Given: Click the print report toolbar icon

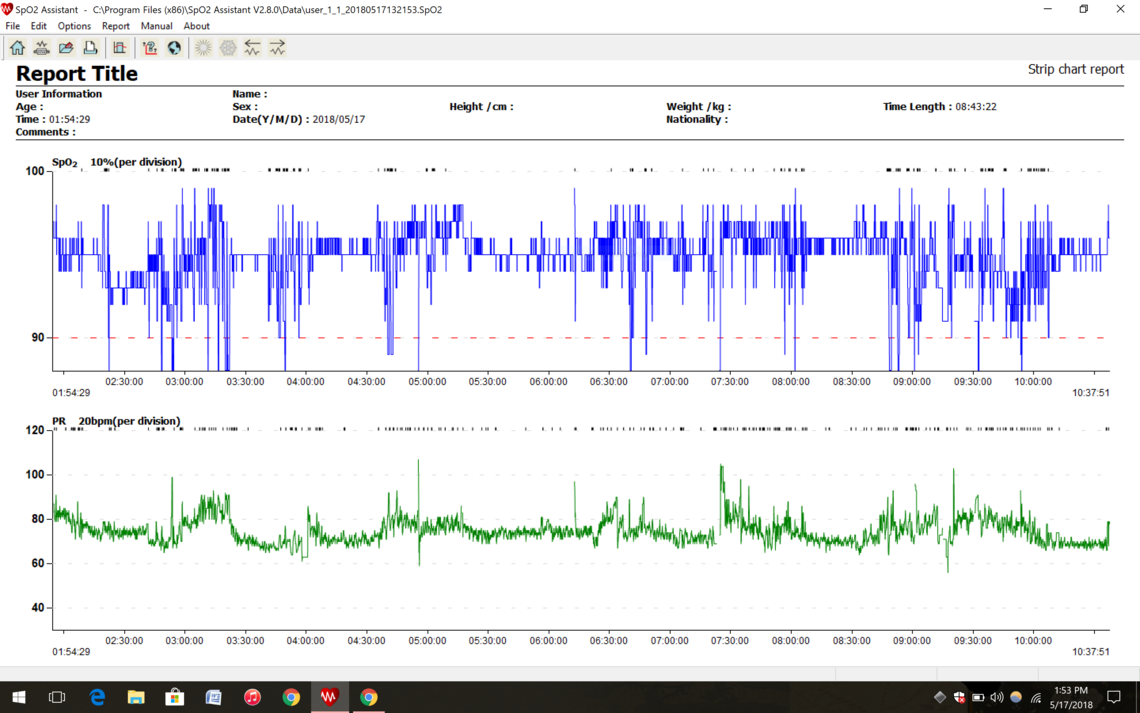Looking at the screenshot, I should 90,48.
